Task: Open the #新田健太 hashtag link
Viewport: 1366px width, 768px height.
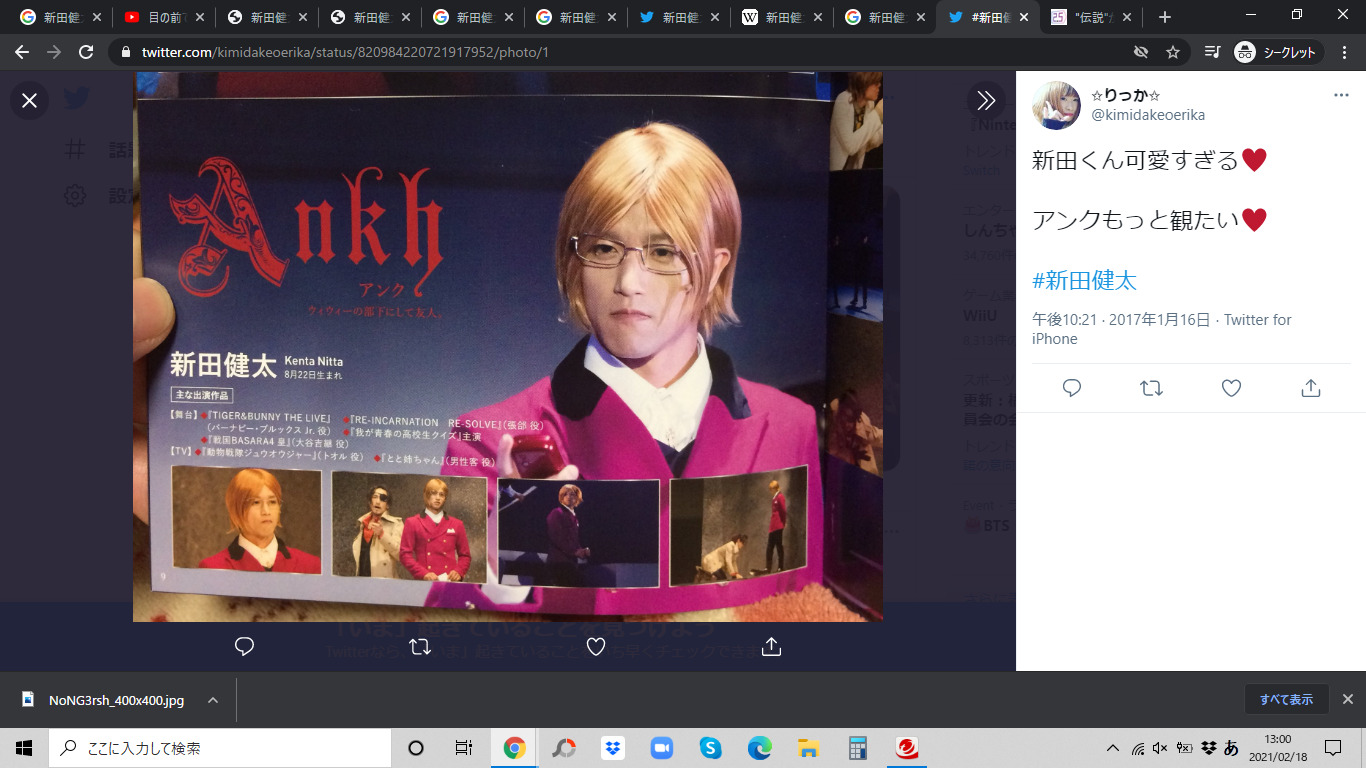Action: [x=1084, y=280]
